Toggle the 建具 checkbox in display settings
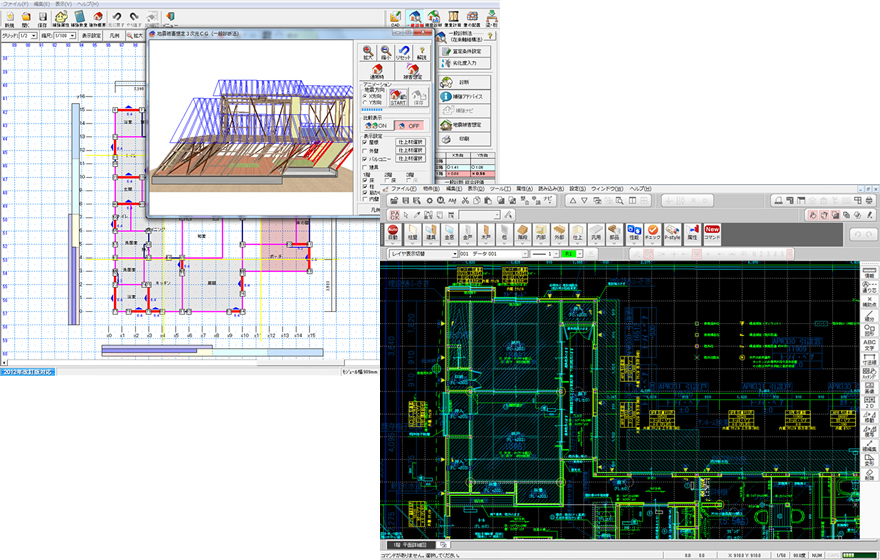The width and height of the screenshot is (880, 560). click(x=365, y=168)
